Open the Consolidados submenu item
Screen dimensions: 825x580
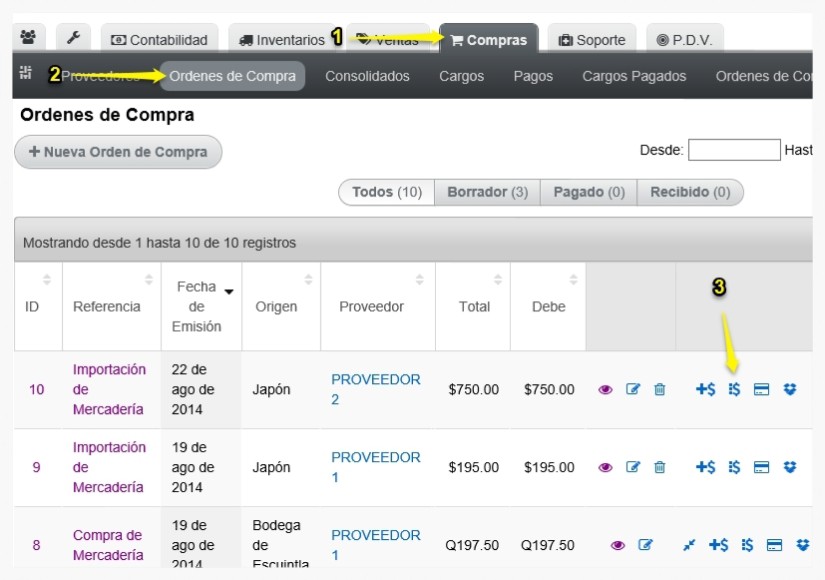point(367,76)
